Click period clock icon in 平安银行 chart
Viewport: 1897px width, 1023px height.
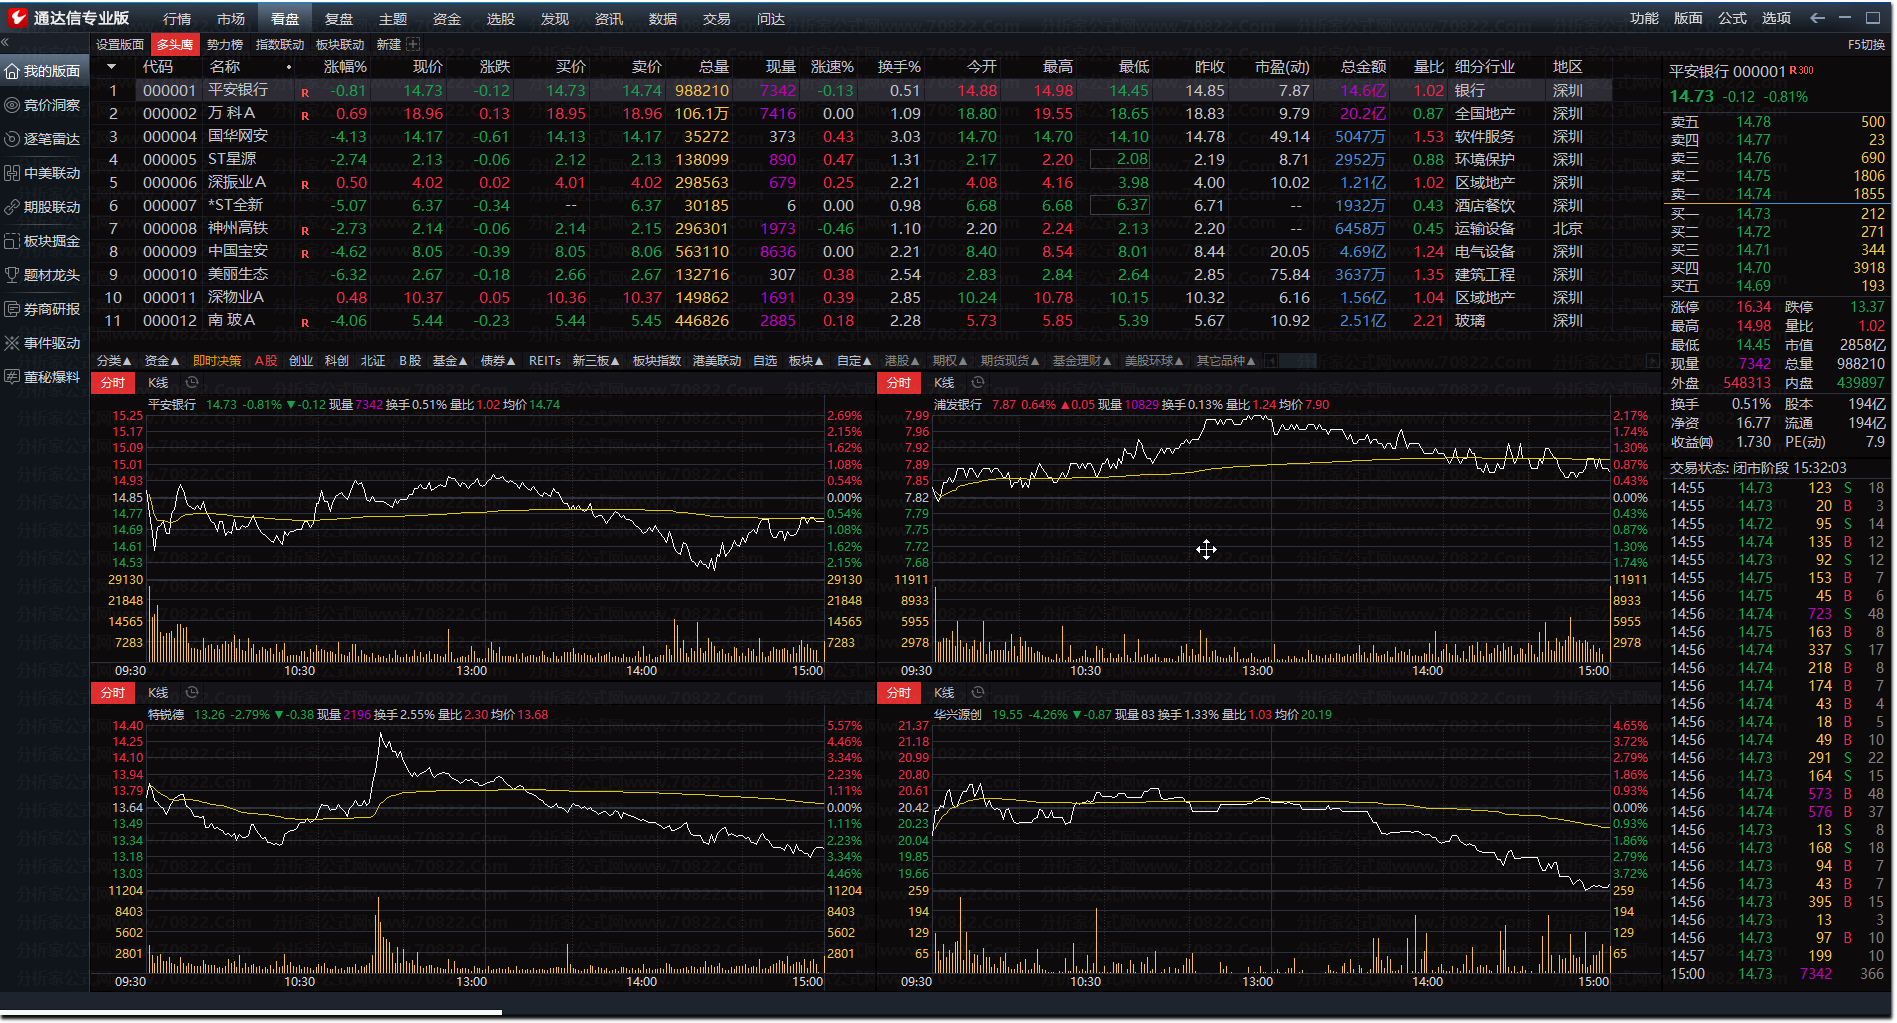(x=192, y=382)
